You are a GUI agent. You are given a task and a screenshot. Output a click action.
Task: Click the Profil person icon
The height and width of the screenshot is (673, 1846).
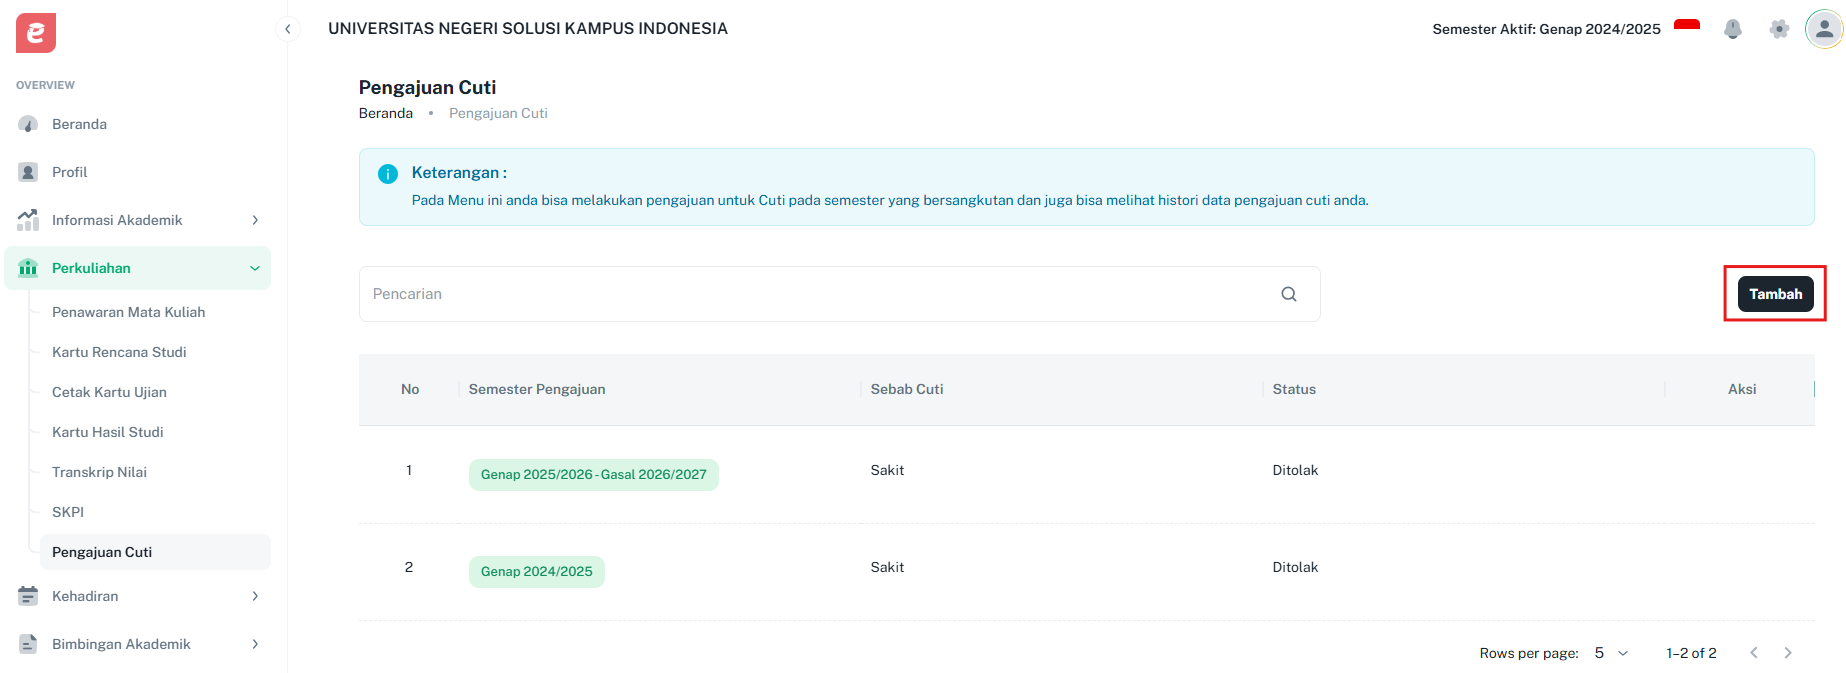[x=28, y=172]
